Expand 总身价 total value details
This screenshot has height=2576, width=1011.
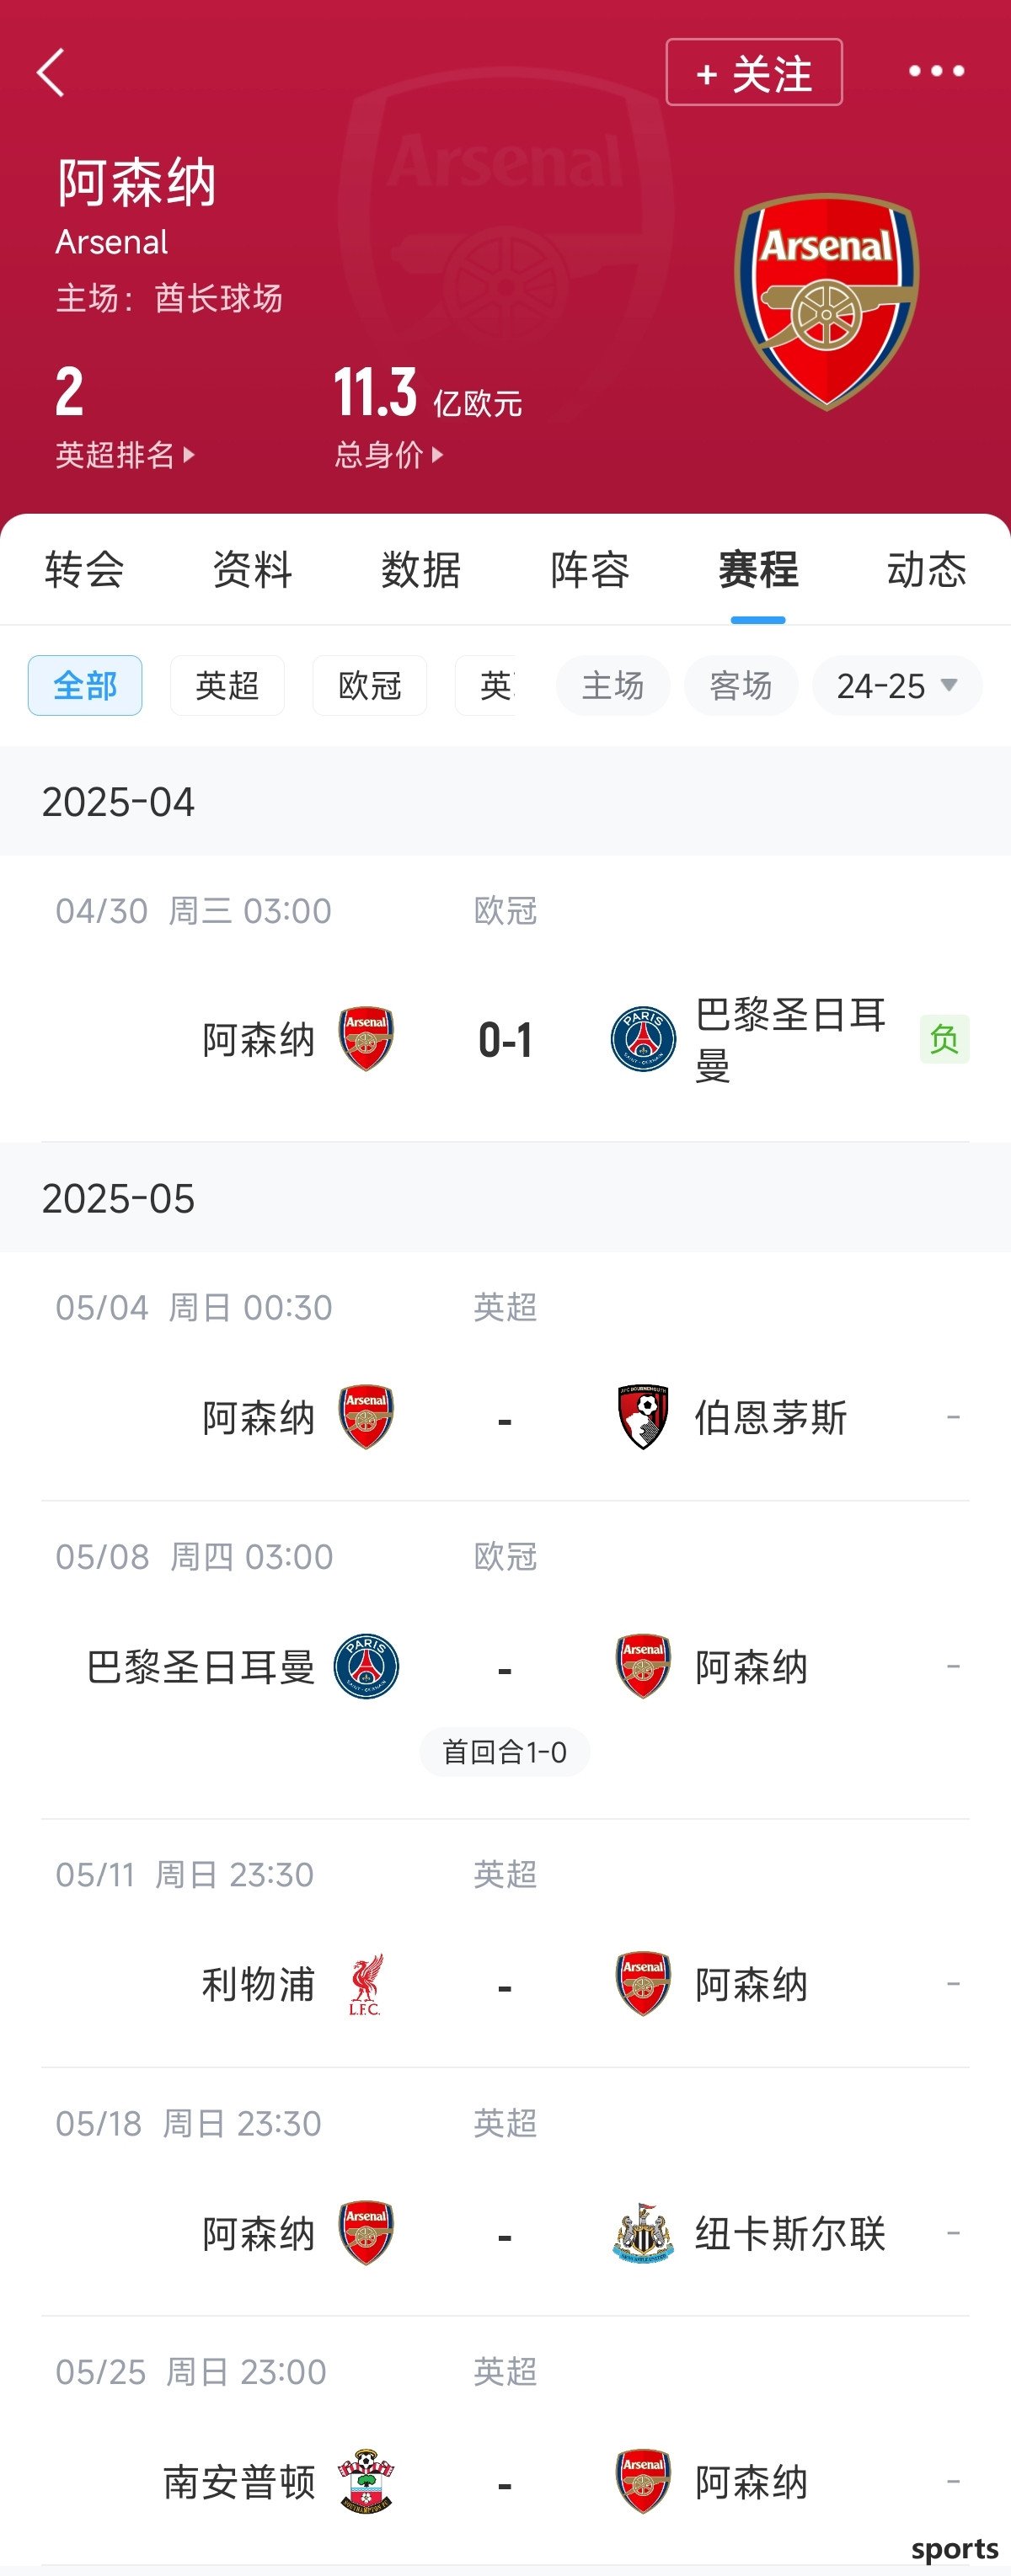point(389,455)
